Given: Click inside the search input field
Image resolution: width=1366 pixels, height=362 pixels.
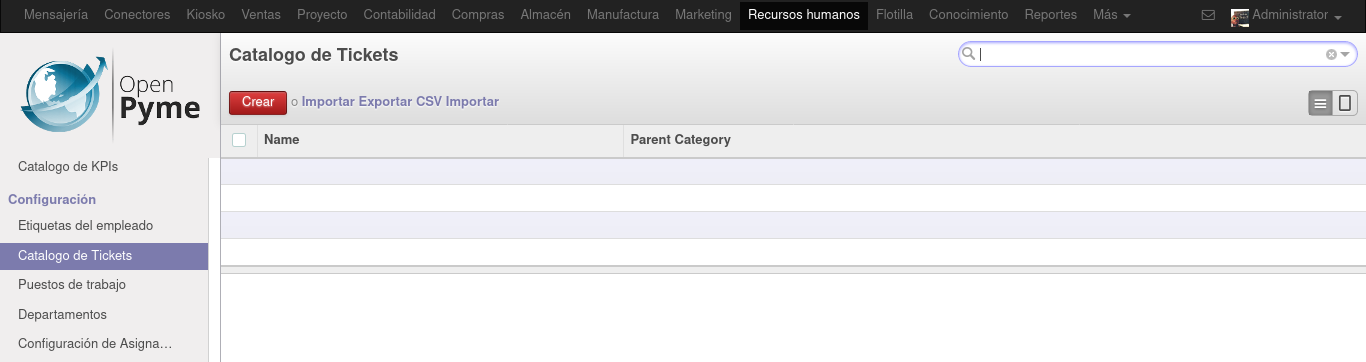Looking at the screenshot, I should (x=1150, y=55).
